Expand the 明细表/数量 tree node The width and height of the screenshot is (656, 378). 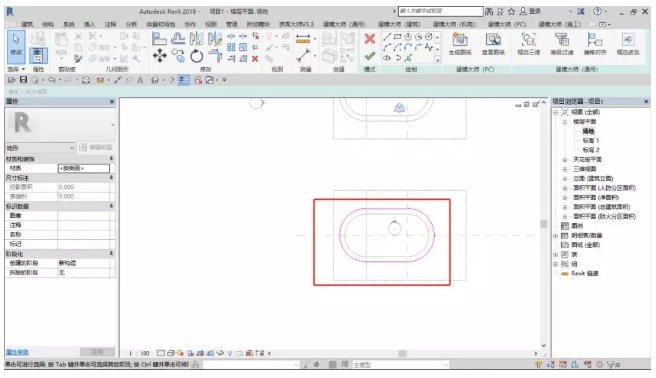click(555, 235)
